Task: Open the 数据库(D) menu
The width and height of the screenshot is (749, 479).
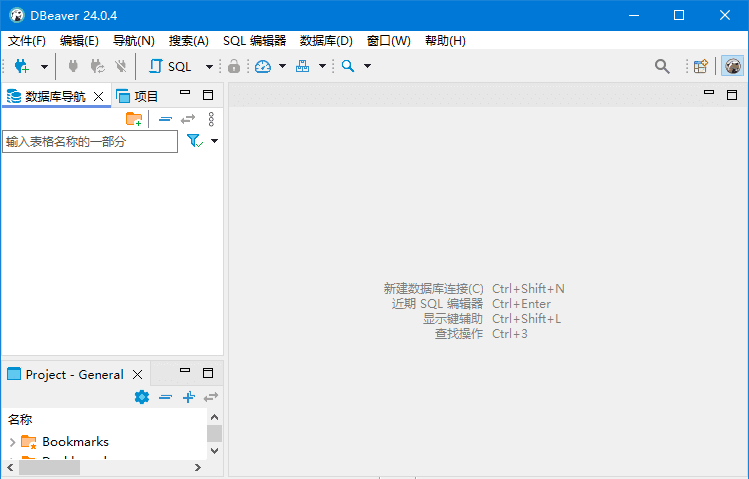Action: (x=326, y=41)
